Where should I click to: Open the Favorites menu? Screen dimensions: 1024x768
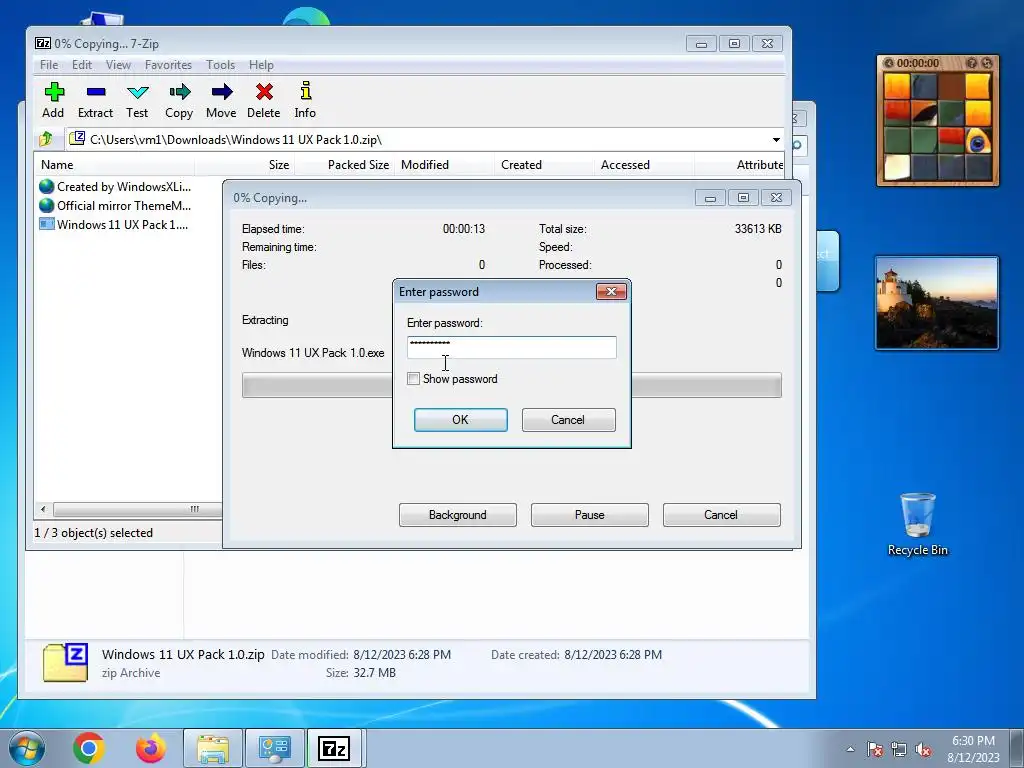[168, 65]
